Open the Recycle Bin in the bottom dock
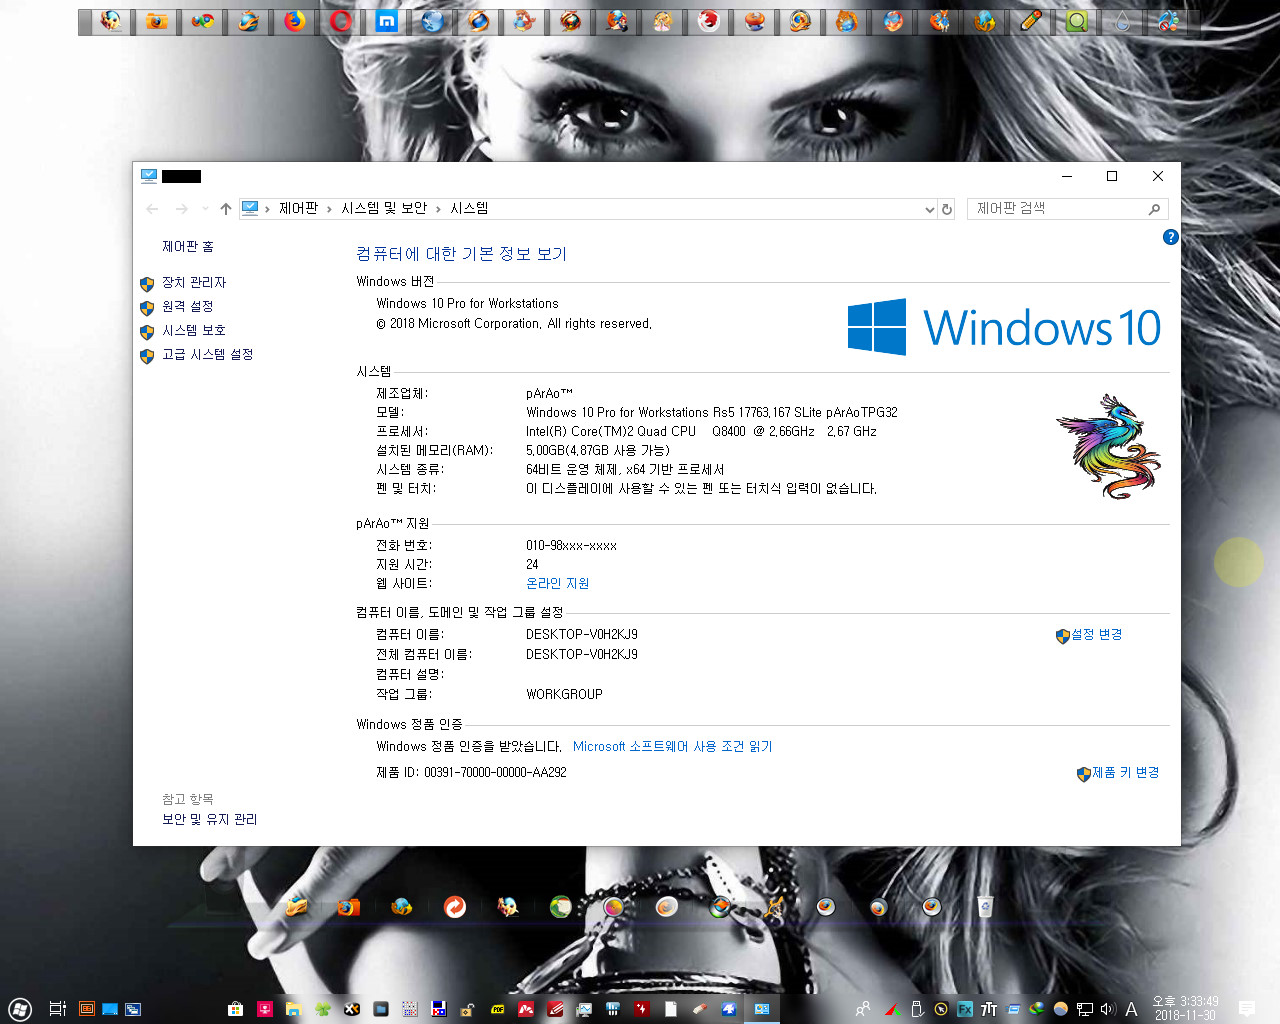This screenshot has width=1280, height=1024. (x=985, y=906)
